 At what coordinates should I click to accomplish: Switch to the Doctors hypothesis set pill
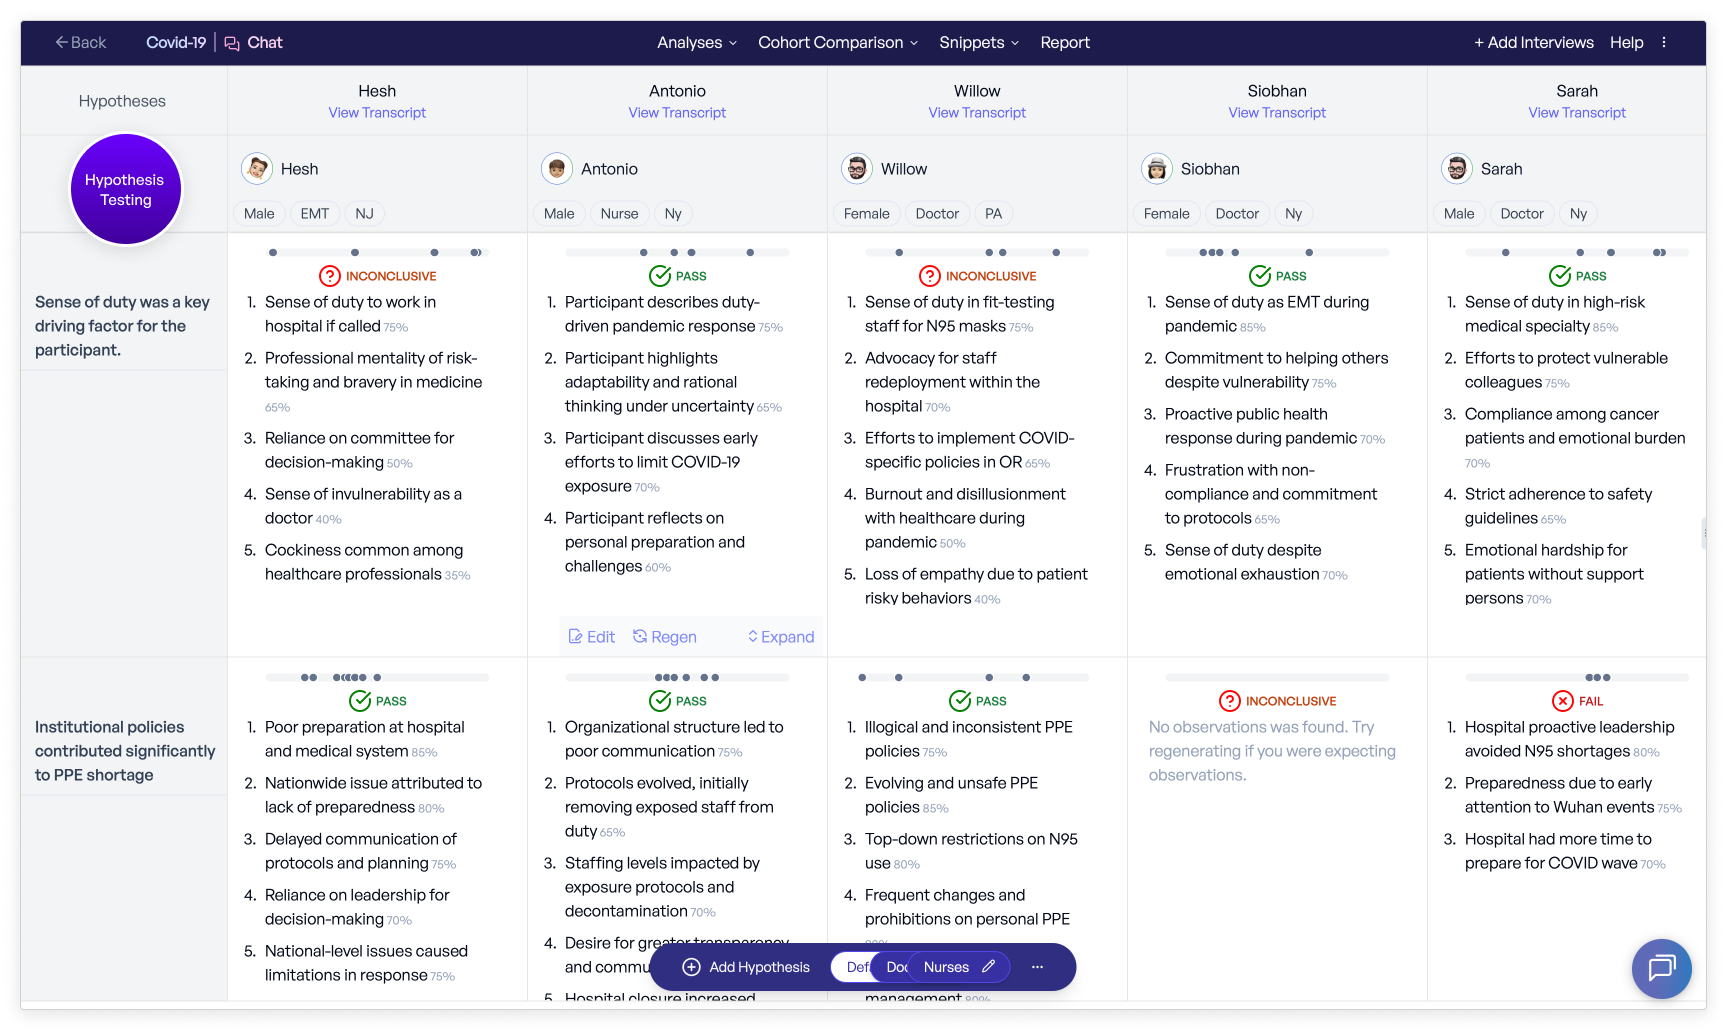click(894, 967)
